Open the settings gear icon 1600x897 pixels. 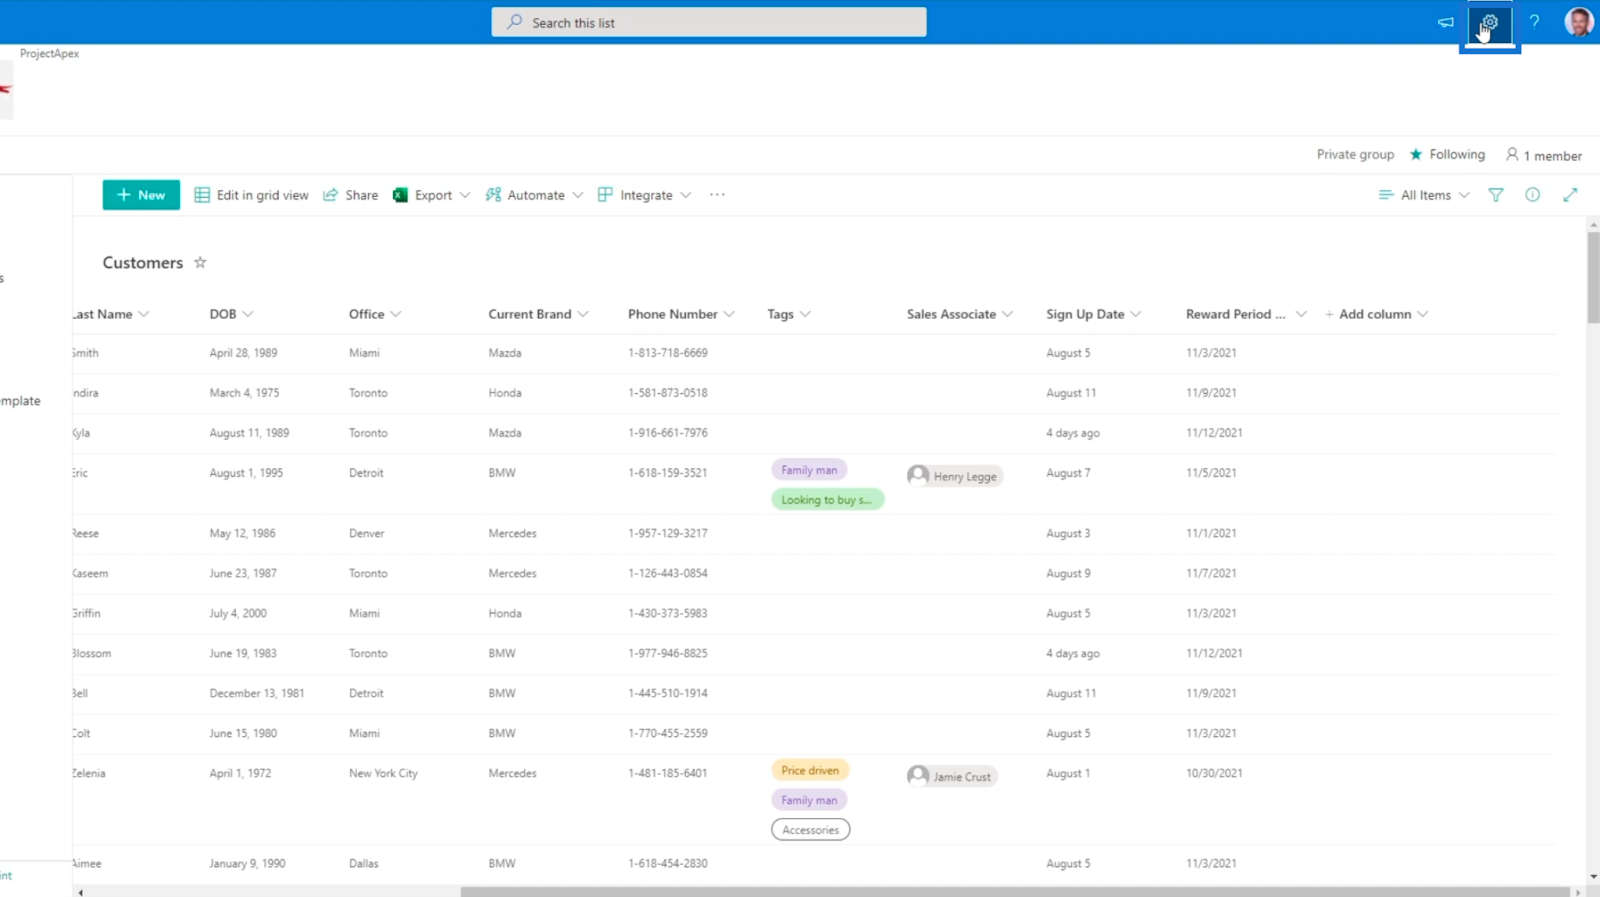click(x=1489, y=22)
